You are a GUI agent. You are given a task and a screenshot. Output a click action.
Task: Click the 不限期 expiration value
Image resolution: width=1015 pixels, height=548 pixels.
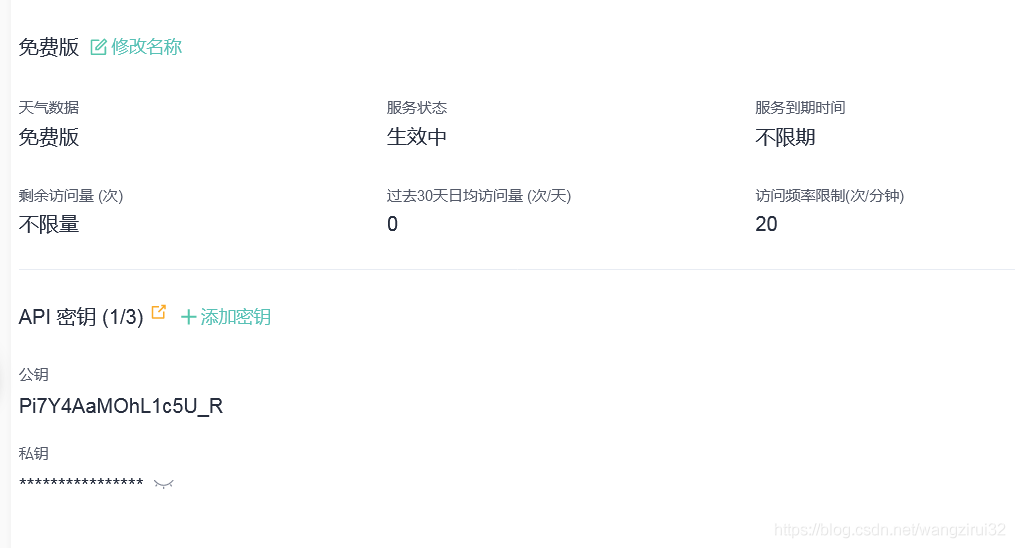(x=785, y=137)
